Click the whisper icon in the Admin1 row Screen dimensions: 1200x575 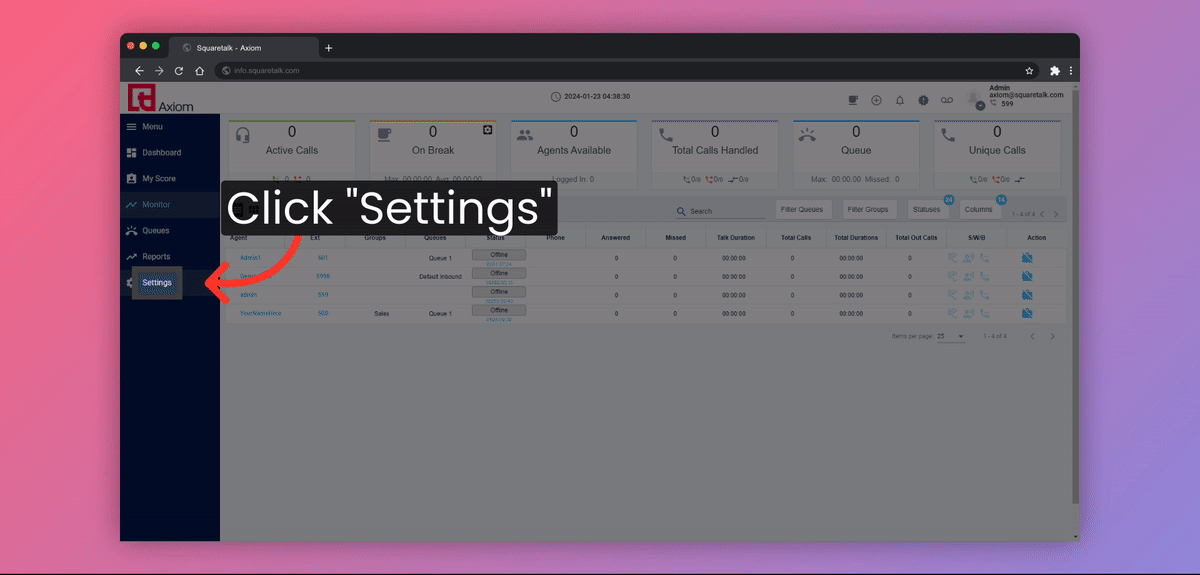(968, 258)
